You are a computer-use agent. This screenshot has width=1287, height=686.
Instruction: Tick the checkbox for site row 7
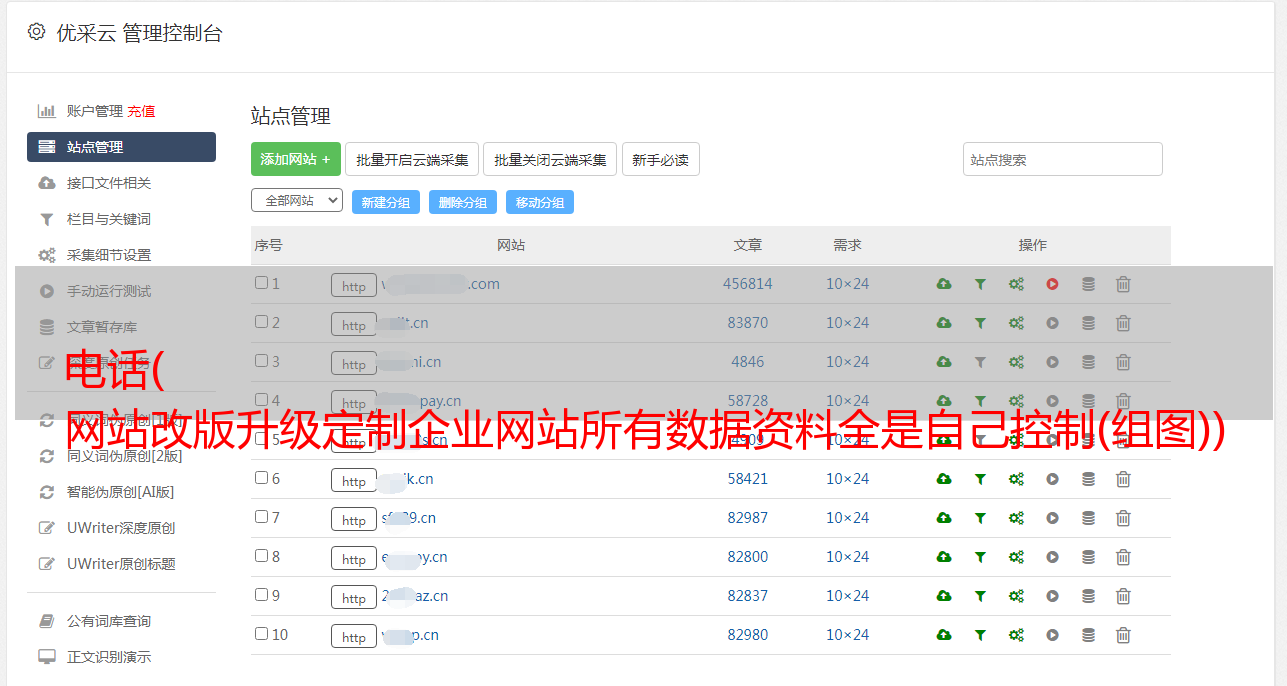click(x=261, y=517)
